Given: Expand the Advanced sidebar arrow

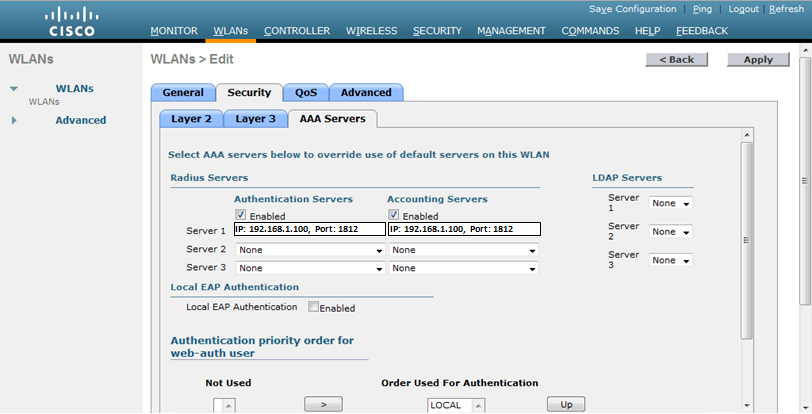Looking at the screenshot, I should (14, 120).
